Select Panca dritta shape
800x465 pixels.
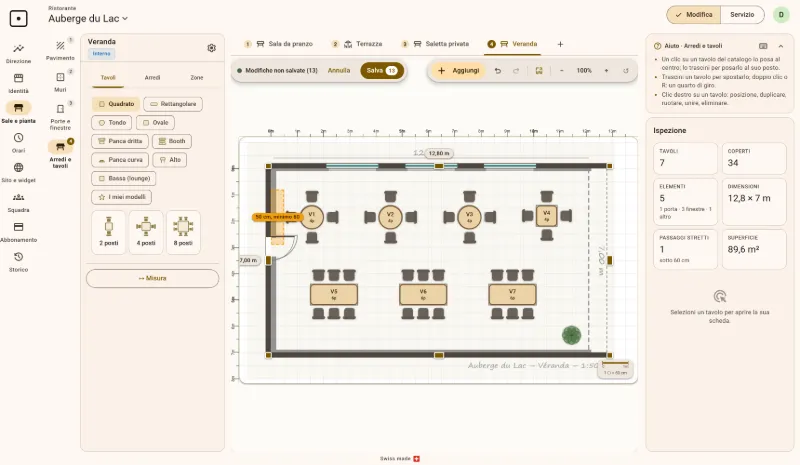[x=120, y=141]
